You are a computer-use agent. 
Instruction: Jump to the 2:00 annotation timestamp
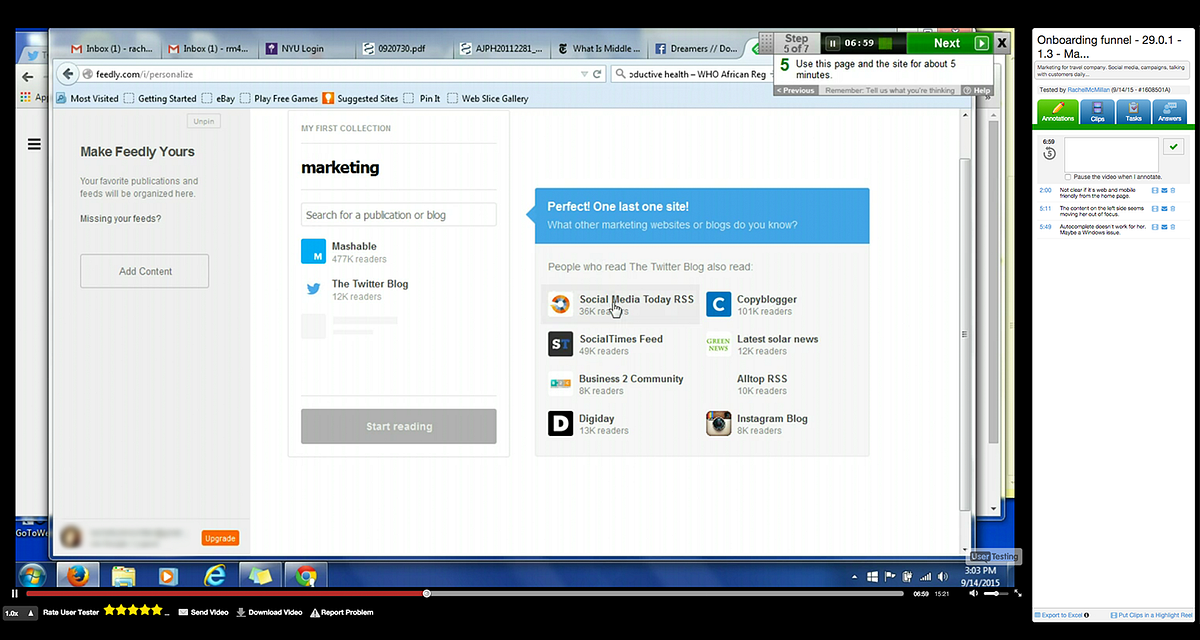coord(1045,189)
